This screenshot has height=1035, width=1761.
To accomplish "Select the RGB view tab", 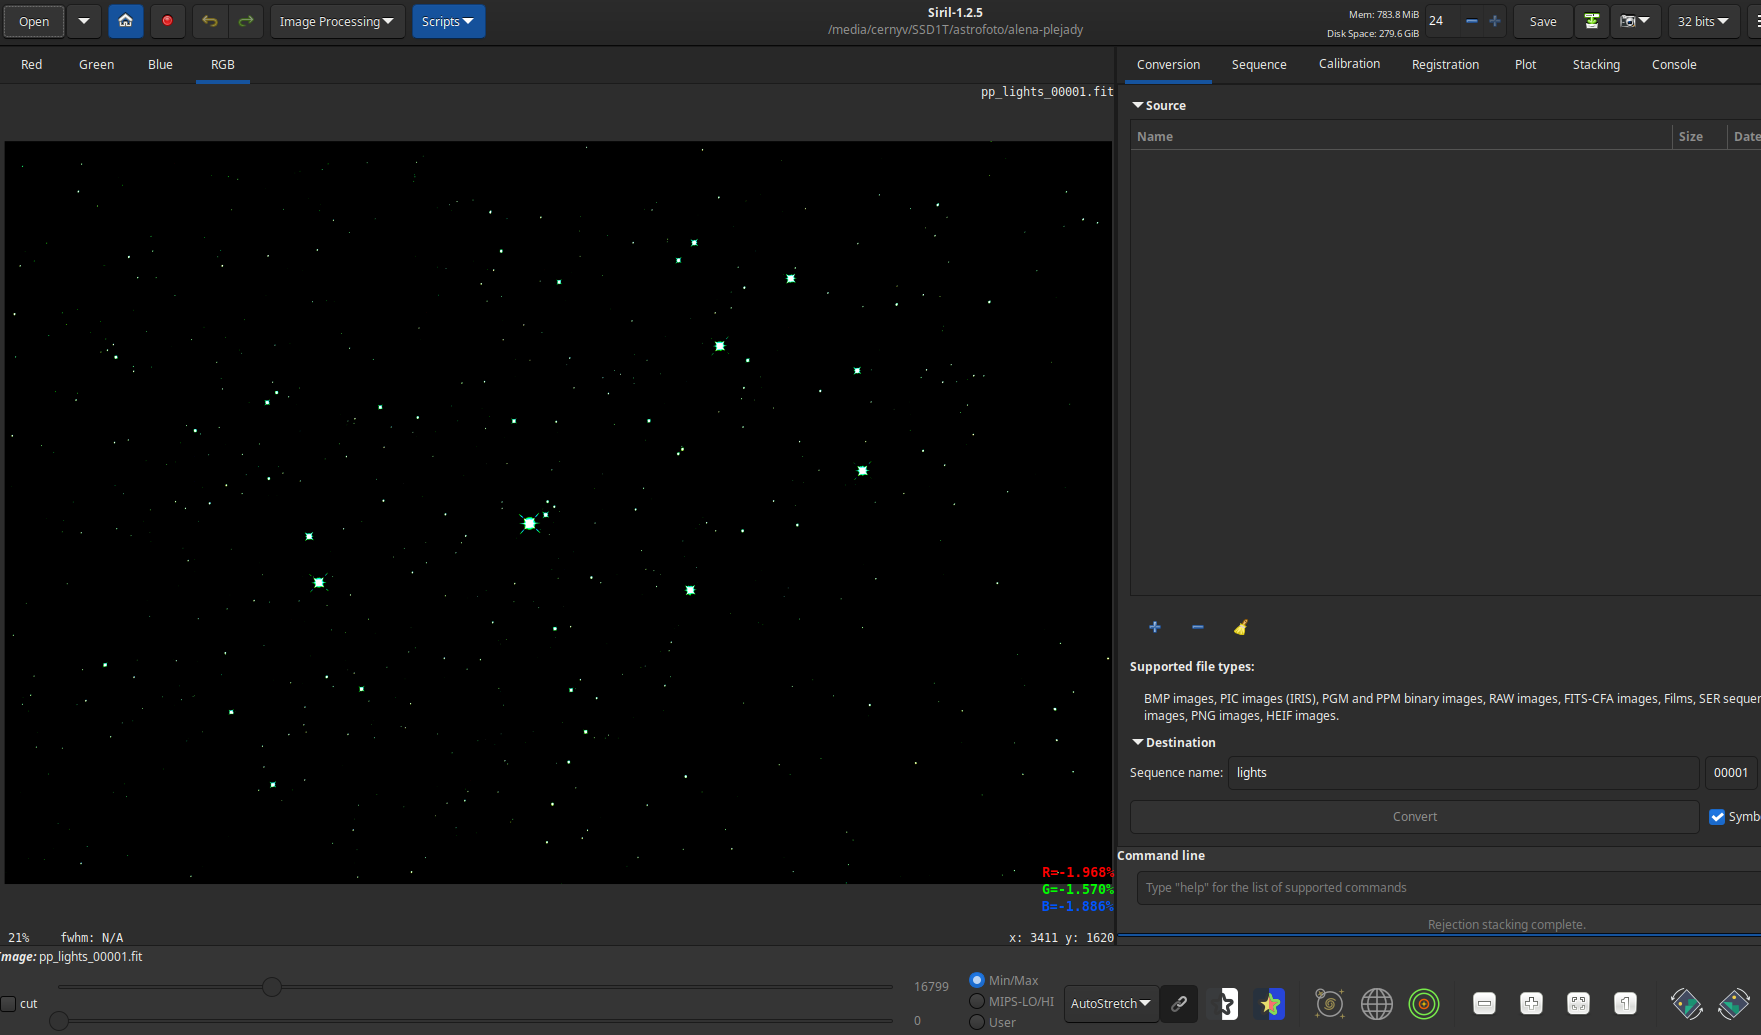I will (x=223, y=64).
